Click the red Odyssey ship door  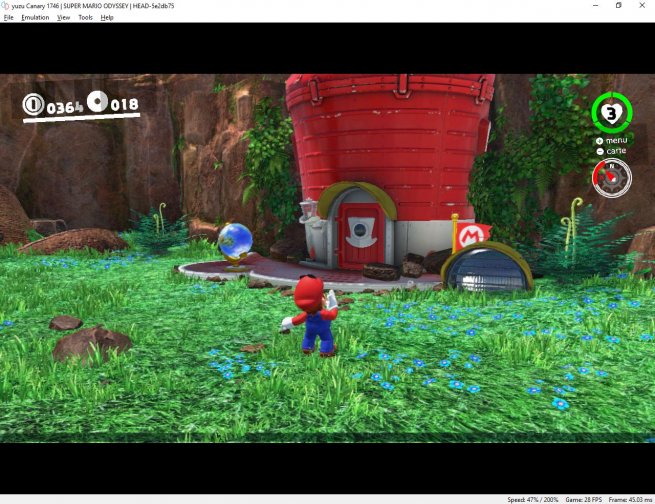360,236
